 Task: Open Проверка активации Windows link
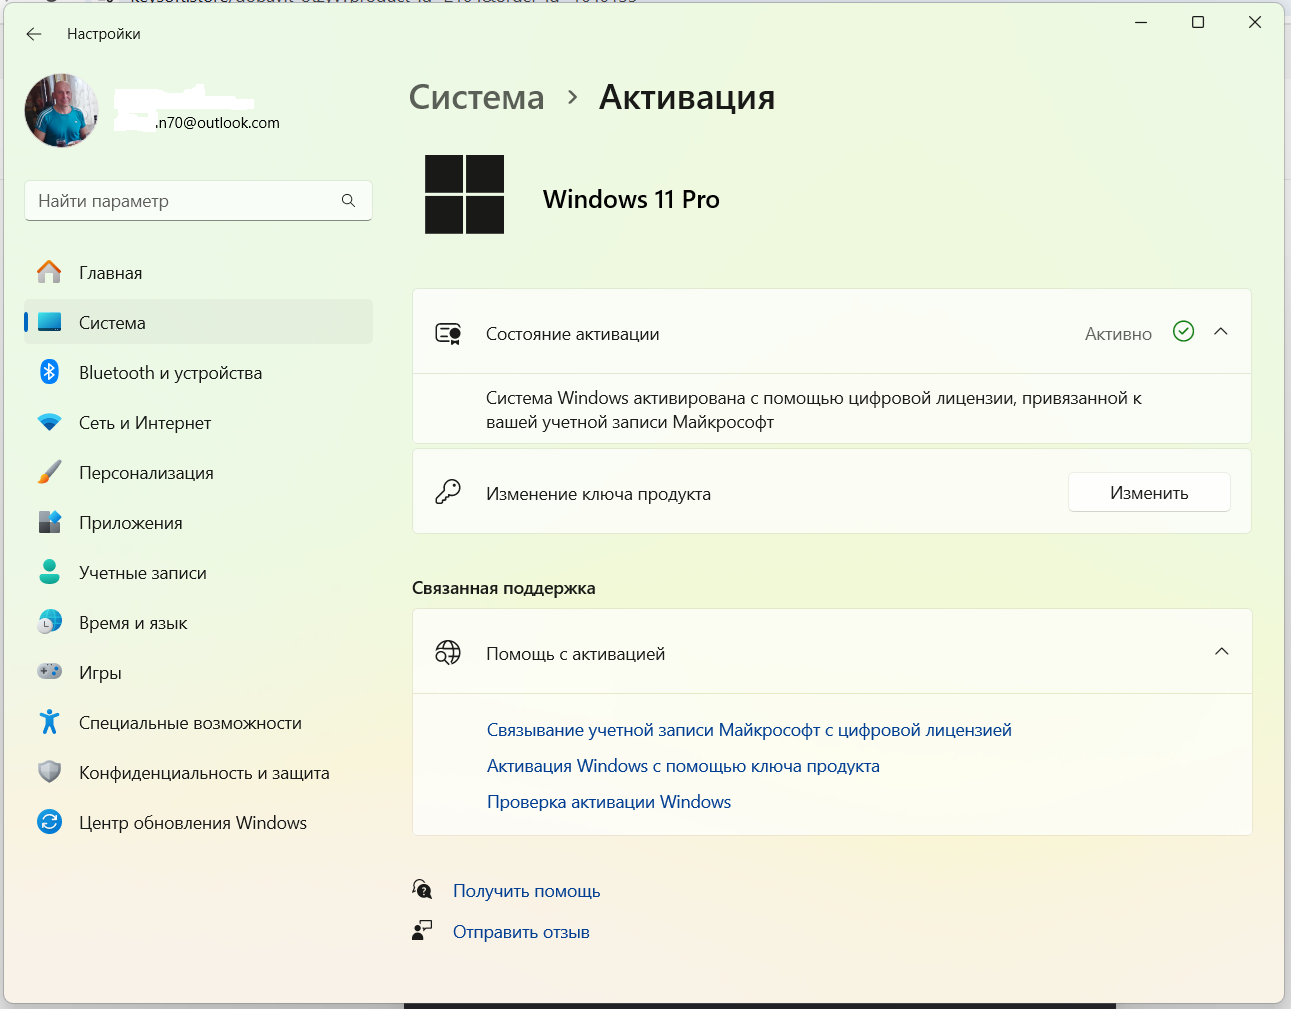(609, 802)
